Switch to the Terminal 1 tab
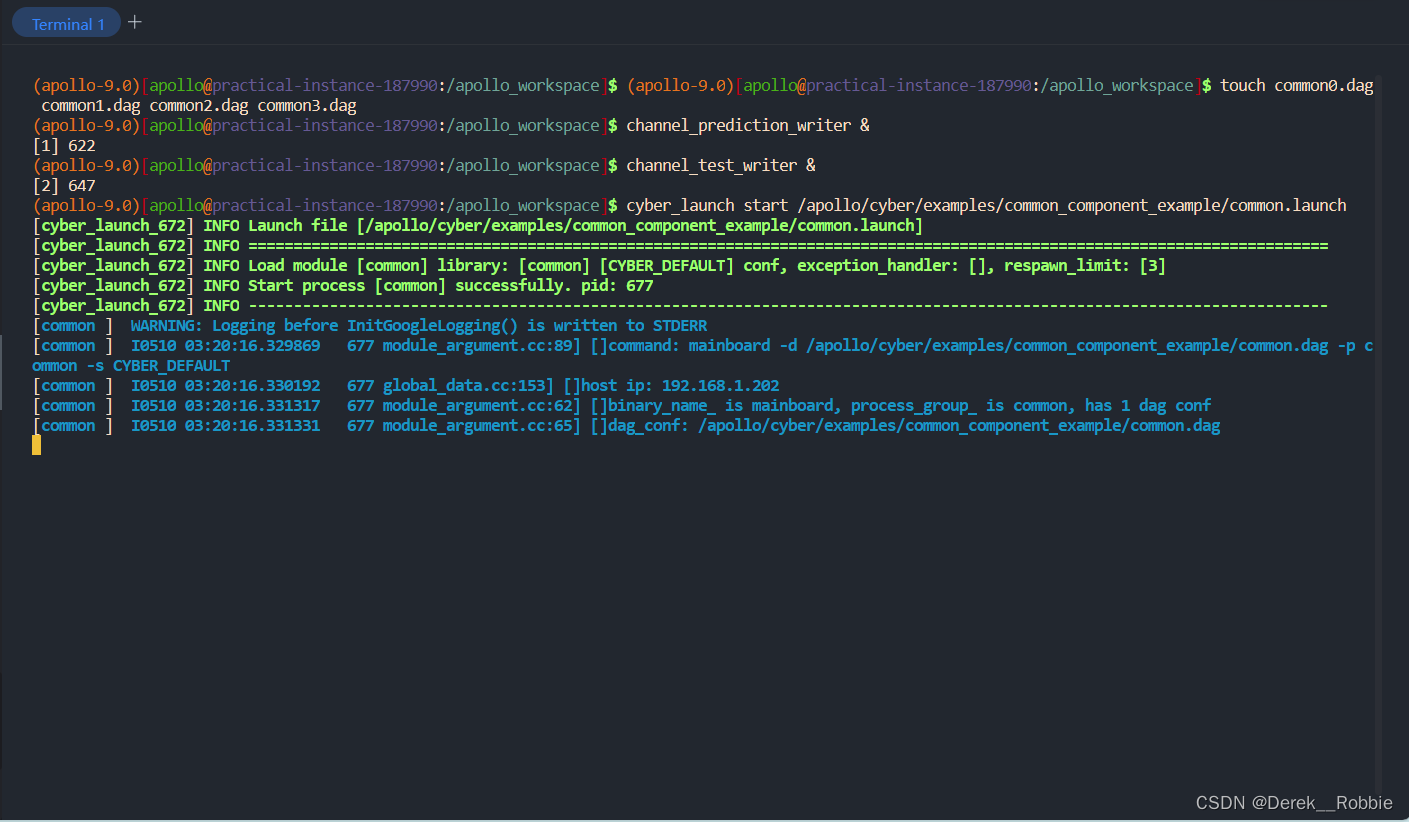 pyautogui.click(x=67, y=24)
